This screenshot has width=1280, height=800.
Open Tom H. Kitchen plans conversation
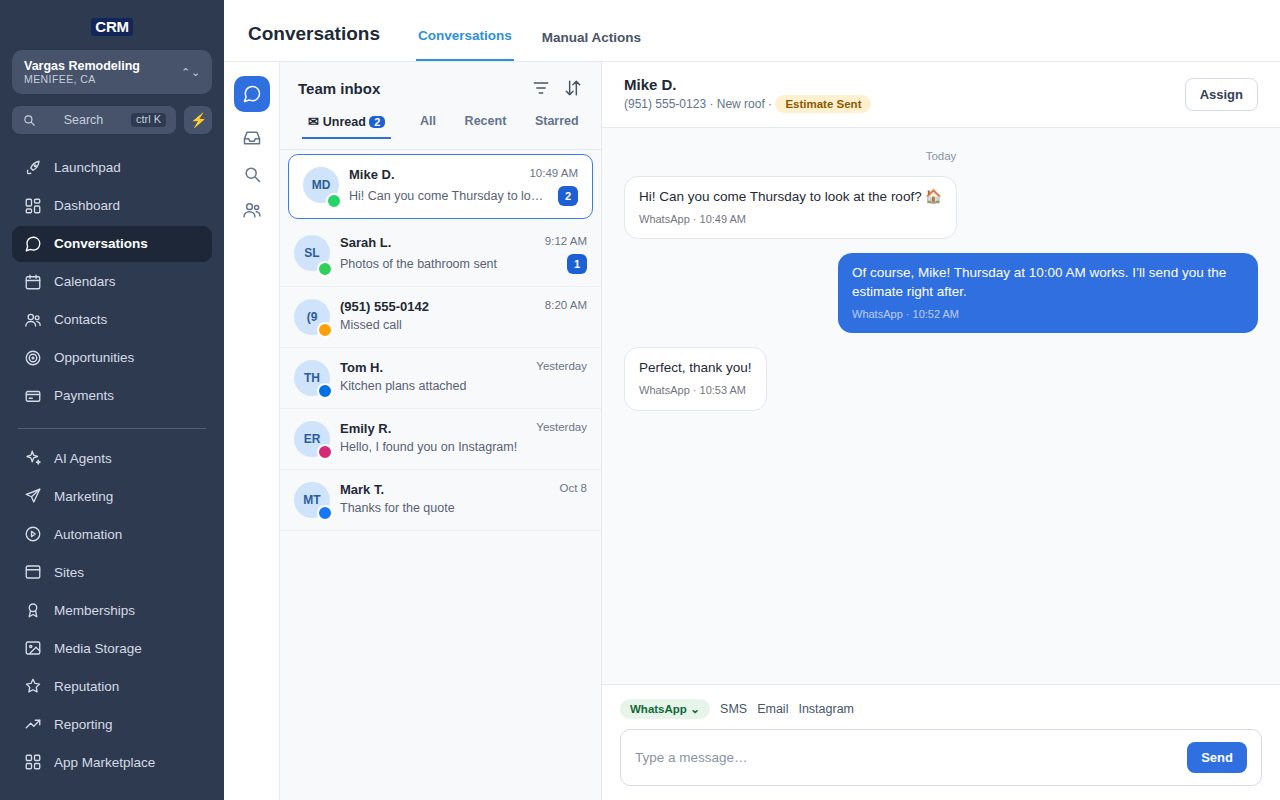pos(440,378)
